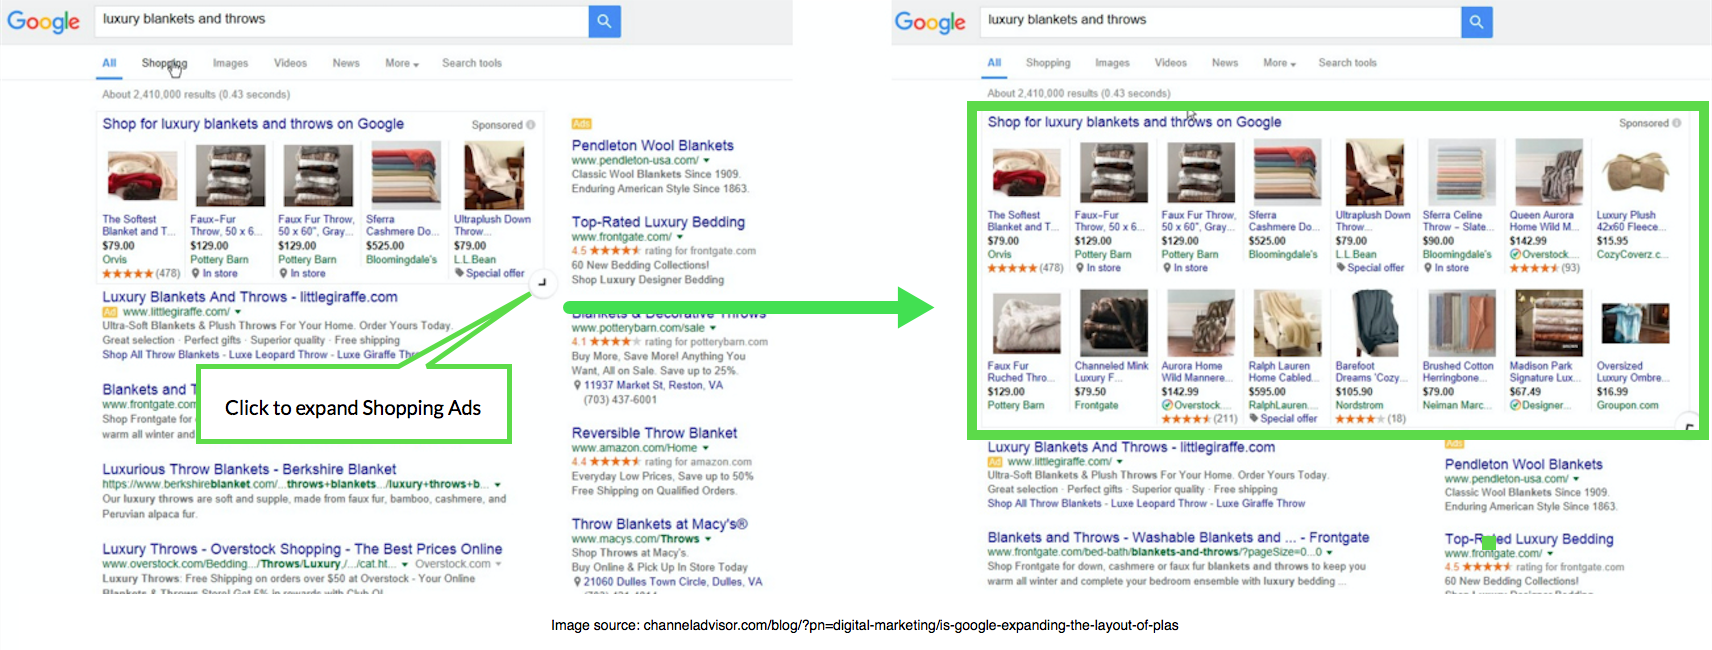Click 21060 Dulles Town Circle address
This screenshot has height=650, width=1712.
[x=672, y=581]
